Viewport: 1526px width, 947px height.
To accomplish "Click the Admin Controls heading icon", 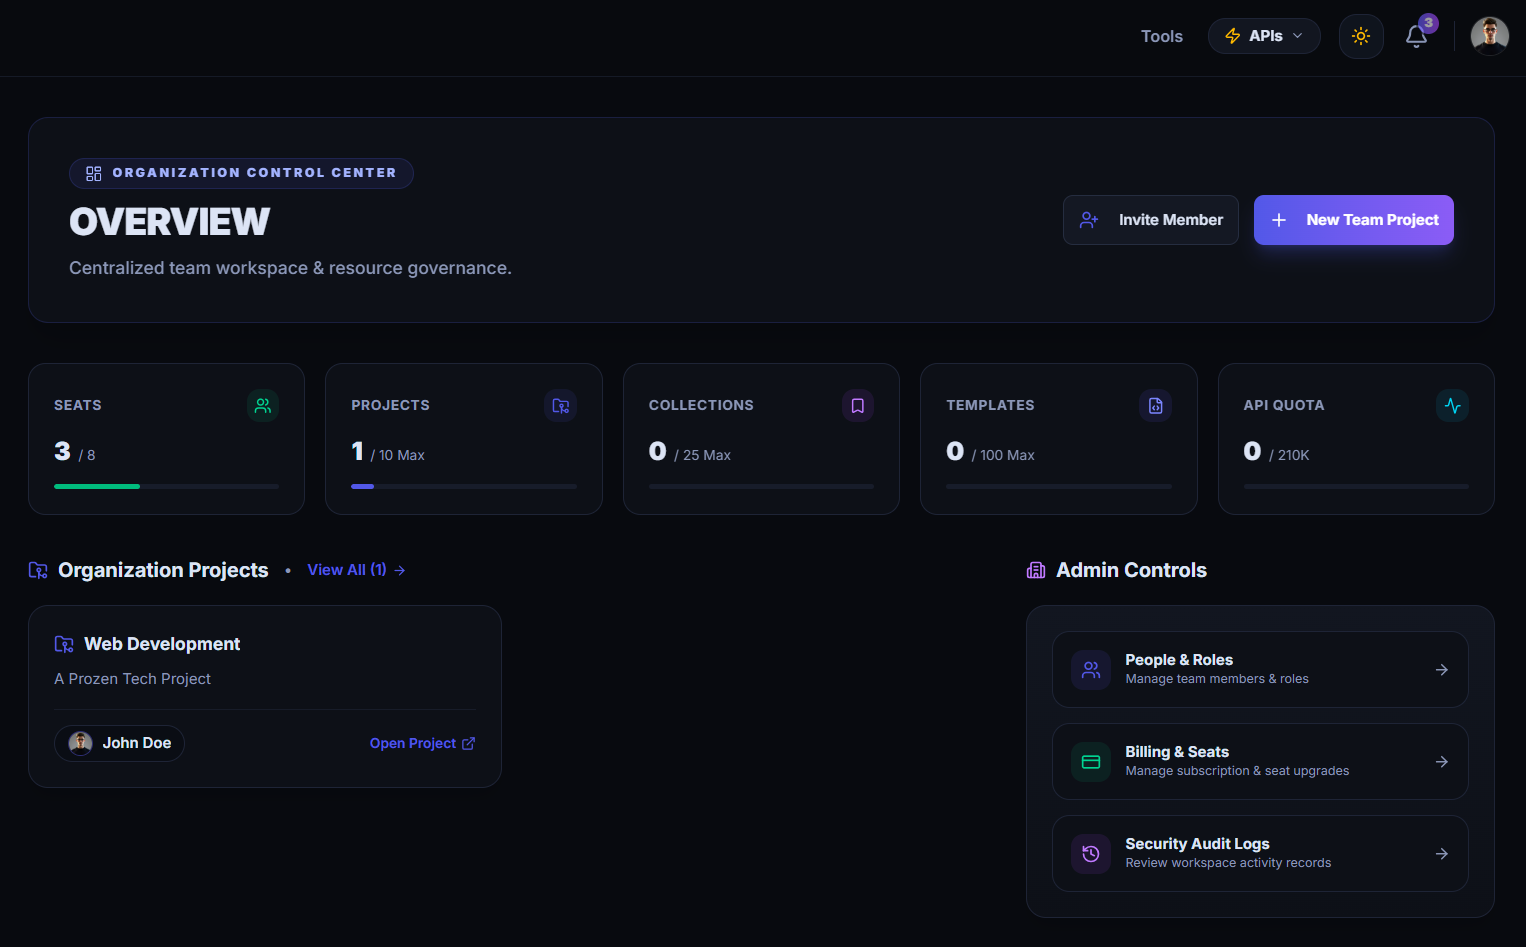I will pyautogui.click(x=1036, y=570).
